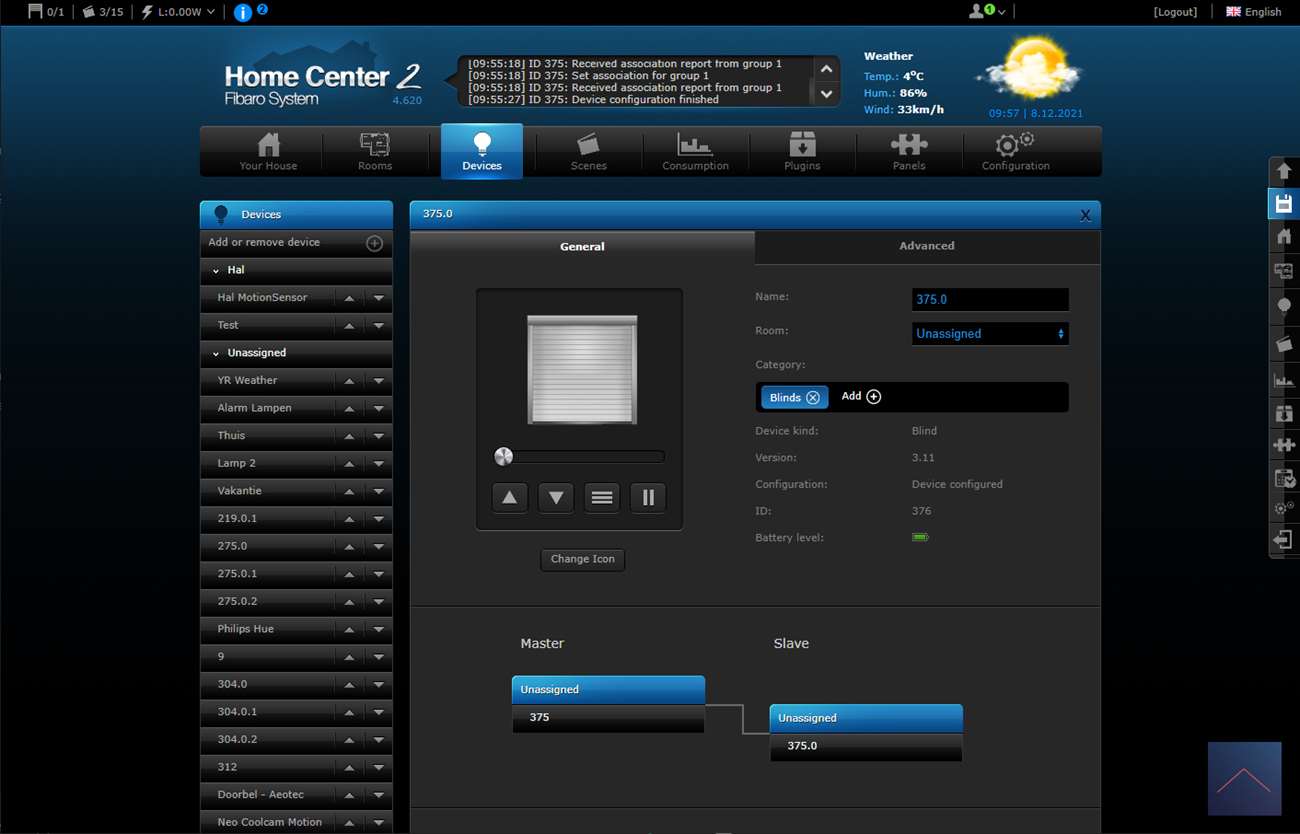Click the Name input field
Image resolution: width=1300 pixels, height=834 pixels.
(989, 299)
